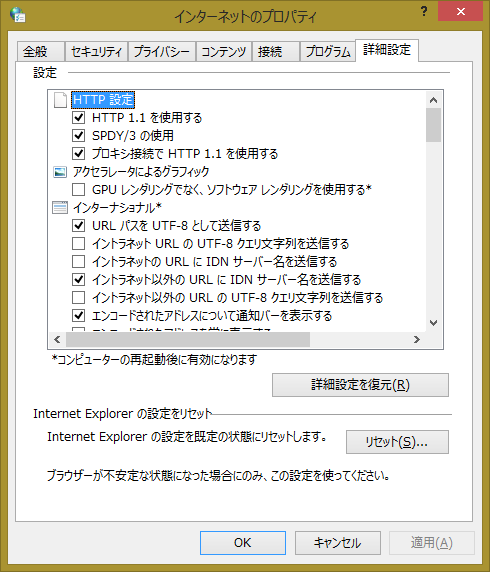Click the アクセラレータによるグラフィック picture icon
The height and width of the screenshot is (572, 490).
coord(60,172)
